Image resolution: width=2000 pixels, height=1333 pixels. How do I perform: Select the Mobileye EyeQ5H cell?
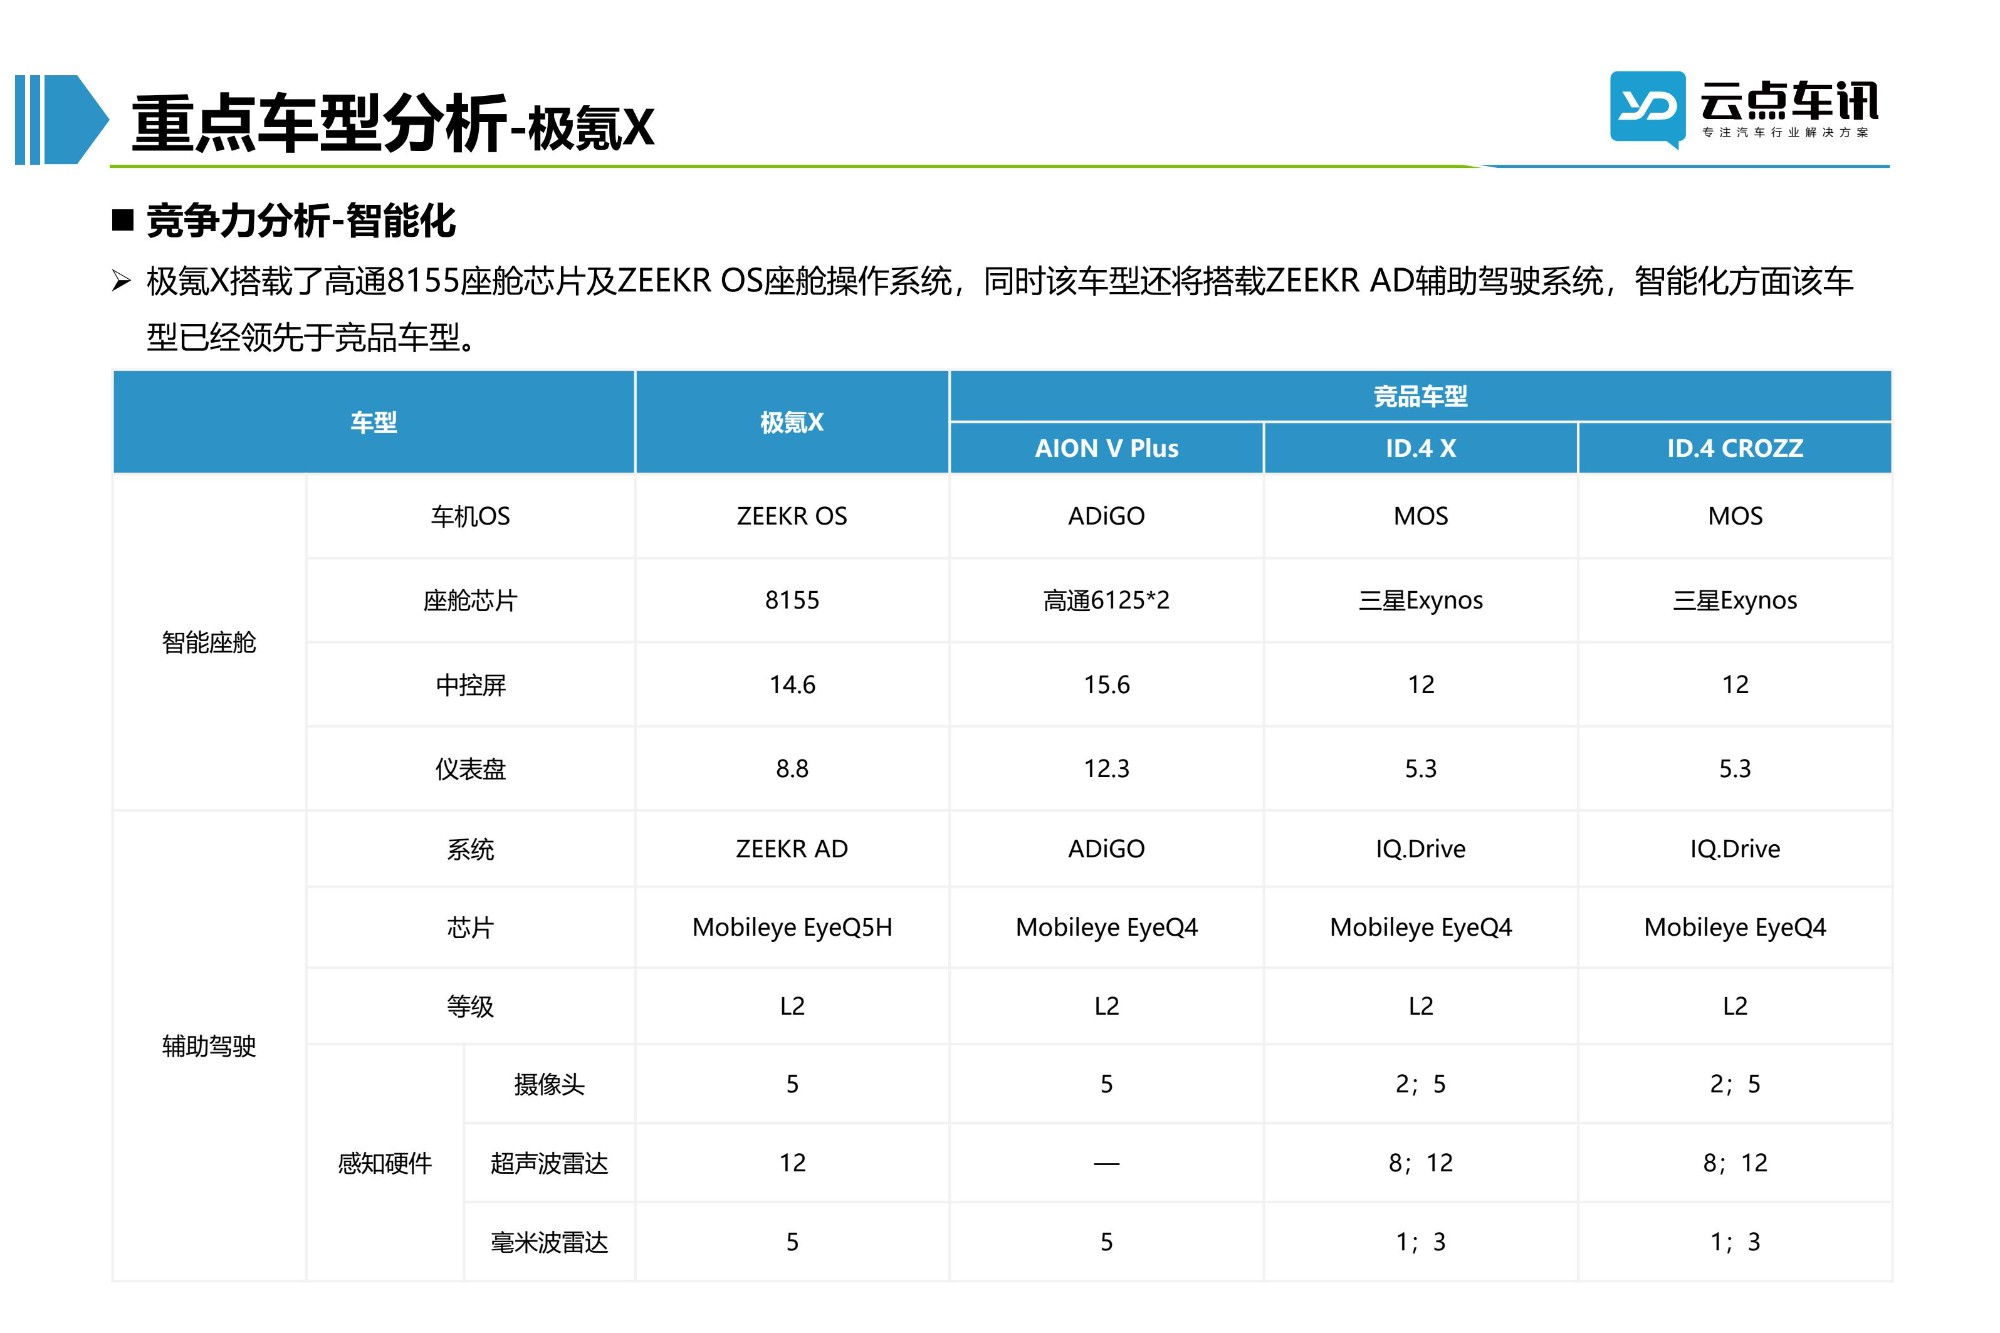(x=792, y=927)
